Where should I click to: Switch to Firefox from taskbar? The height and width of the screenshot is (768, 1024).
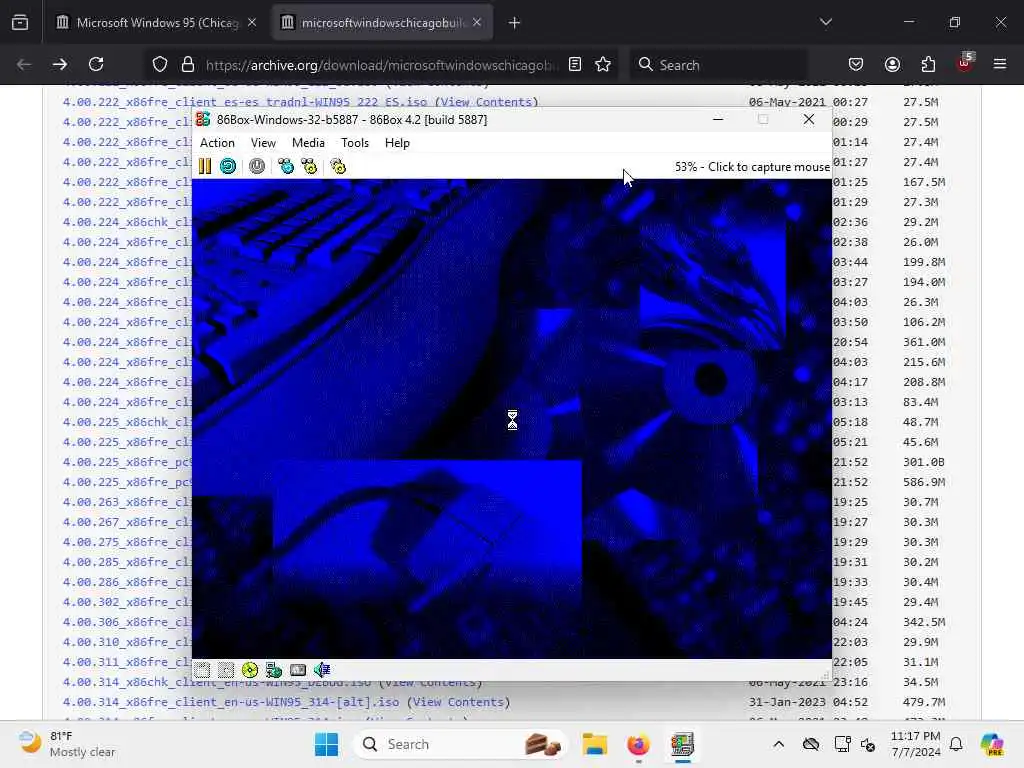[x=639, y=744]
